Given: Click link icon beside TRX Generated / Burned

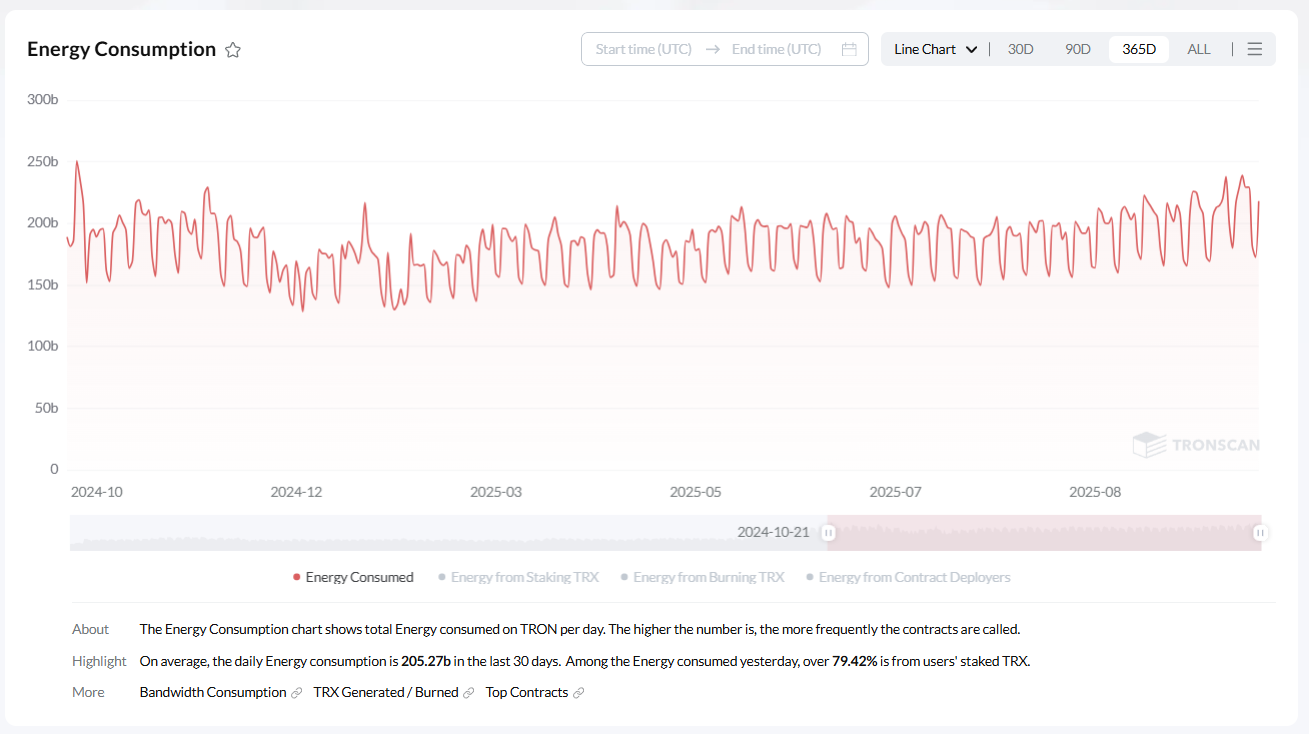Looking at the screenshot, I should 469,693.
